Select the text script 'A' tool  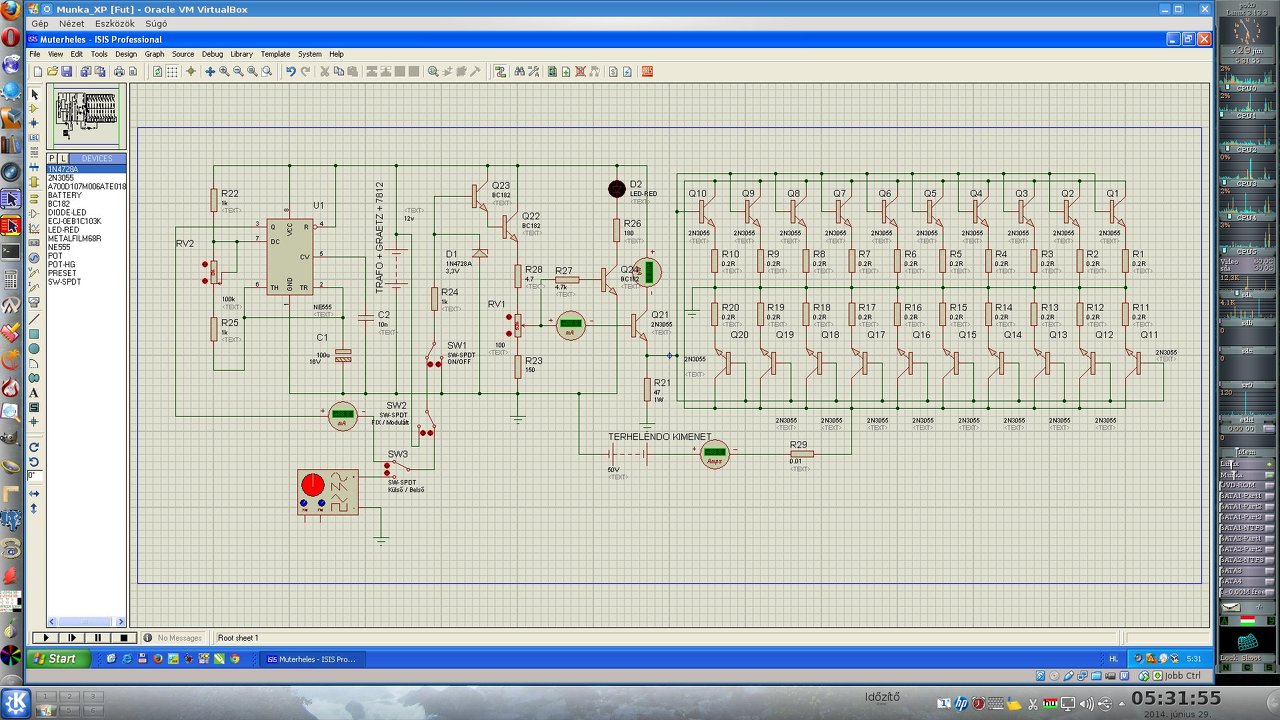(x=34, y=393)
